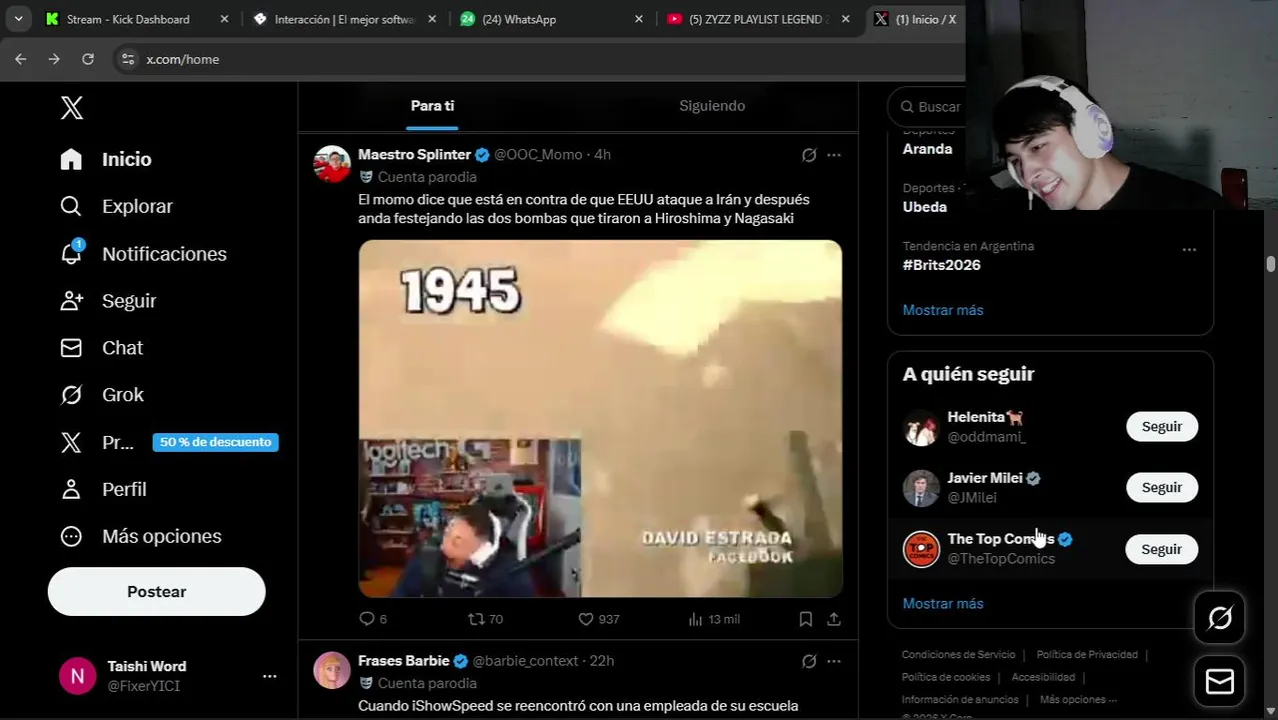
Task: Click the Postear button
Action: click(x=157, y=592)
